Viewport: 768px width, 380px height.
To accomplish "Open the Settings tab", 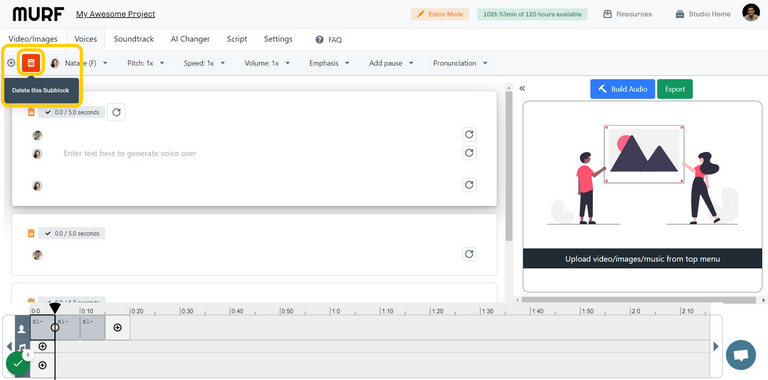I will coord(278,39).
